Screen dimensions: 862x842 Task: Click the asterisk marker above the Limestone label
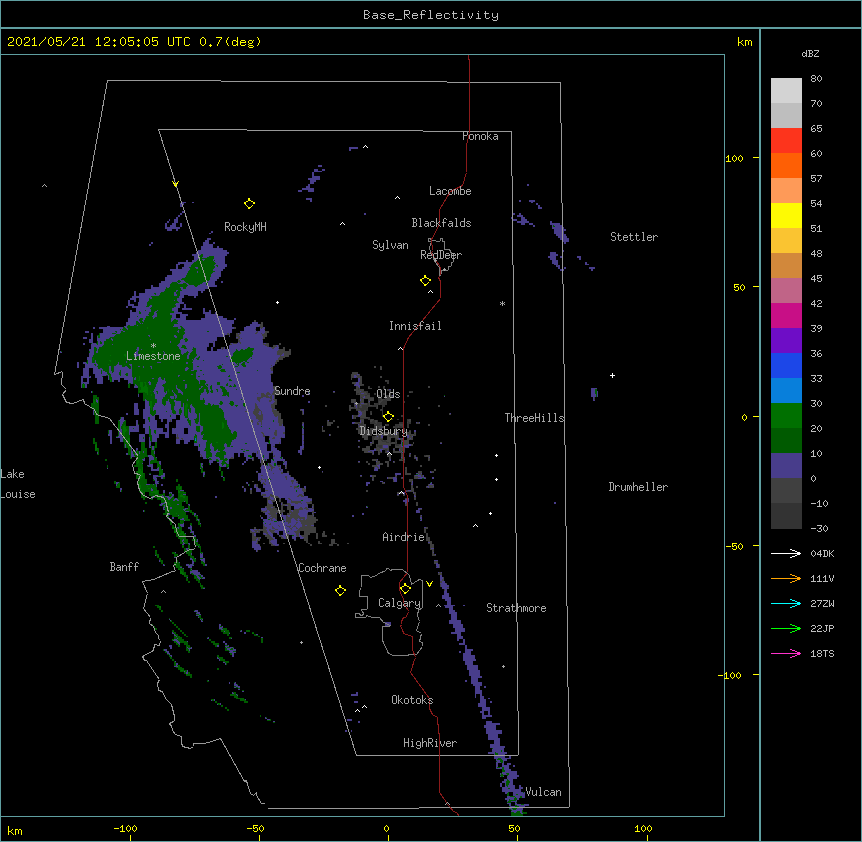pos(153,346)
